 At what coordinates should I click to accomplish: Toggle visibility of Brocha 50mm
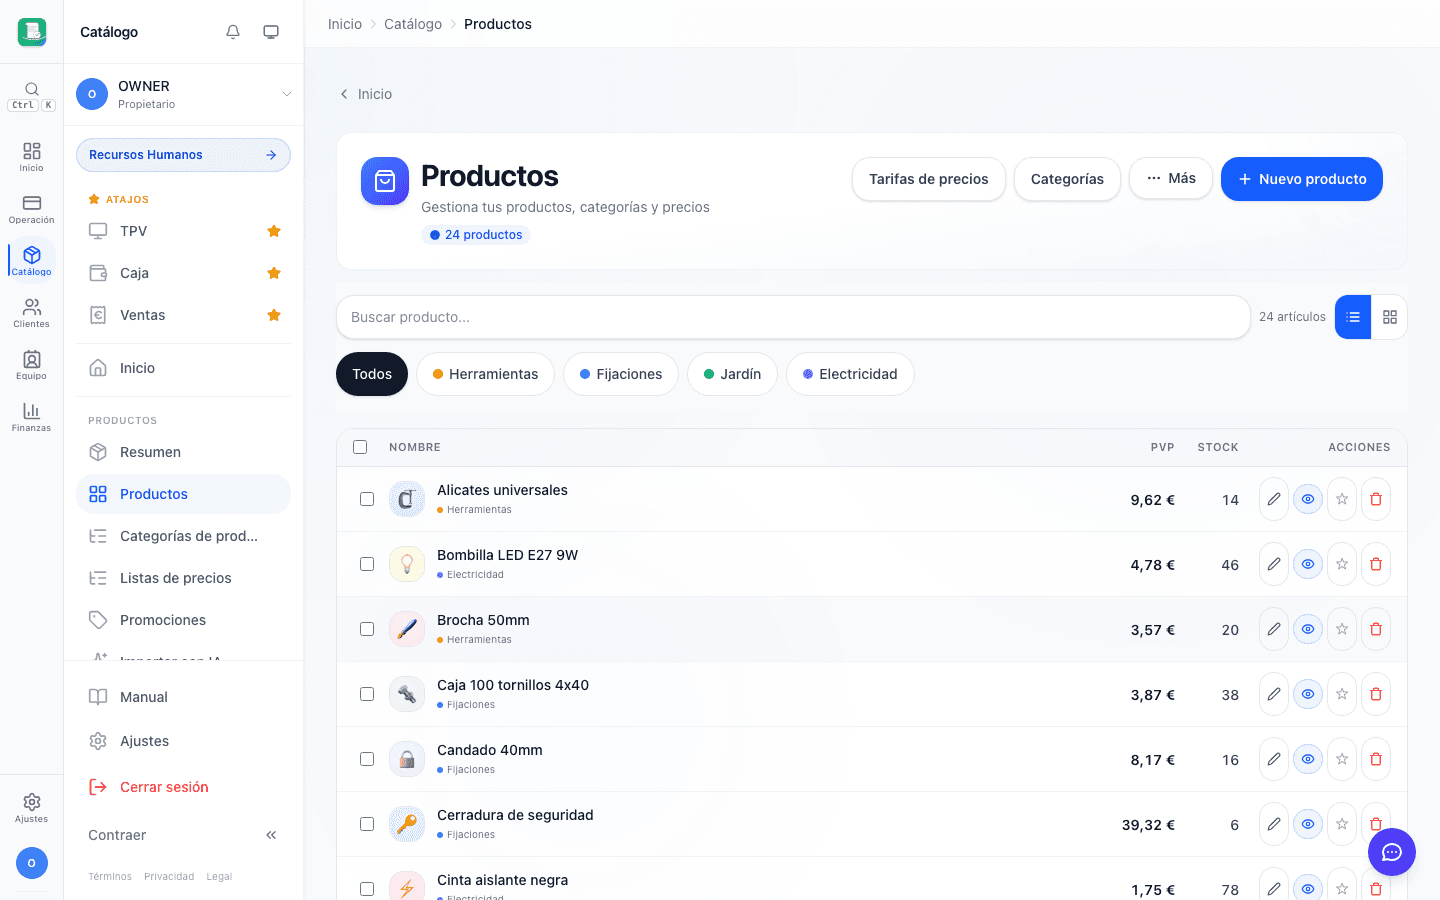tap(1308, 629)
